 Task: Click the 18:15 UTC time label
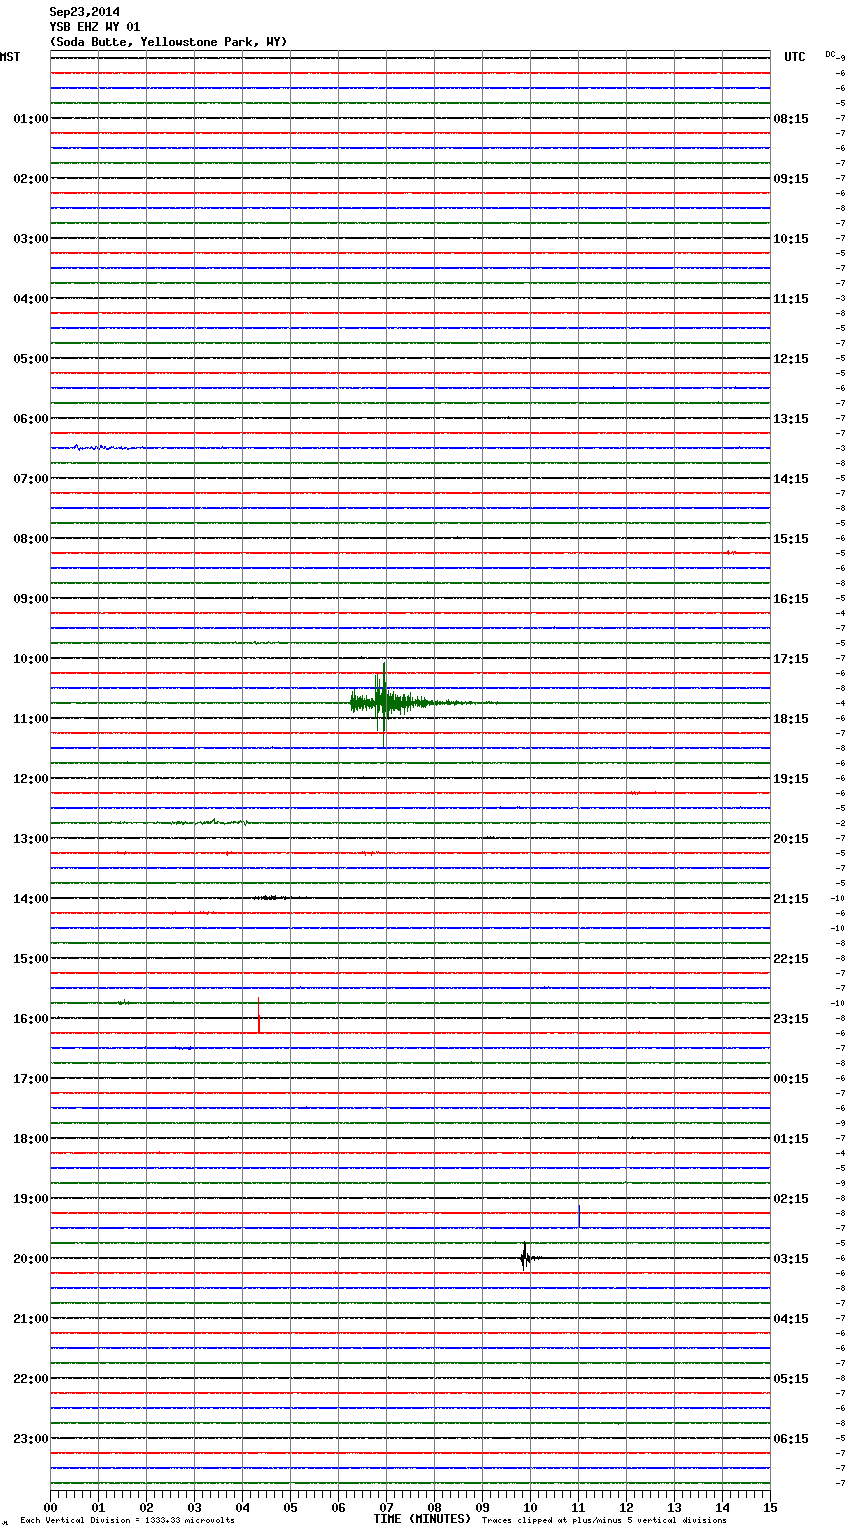791,719
